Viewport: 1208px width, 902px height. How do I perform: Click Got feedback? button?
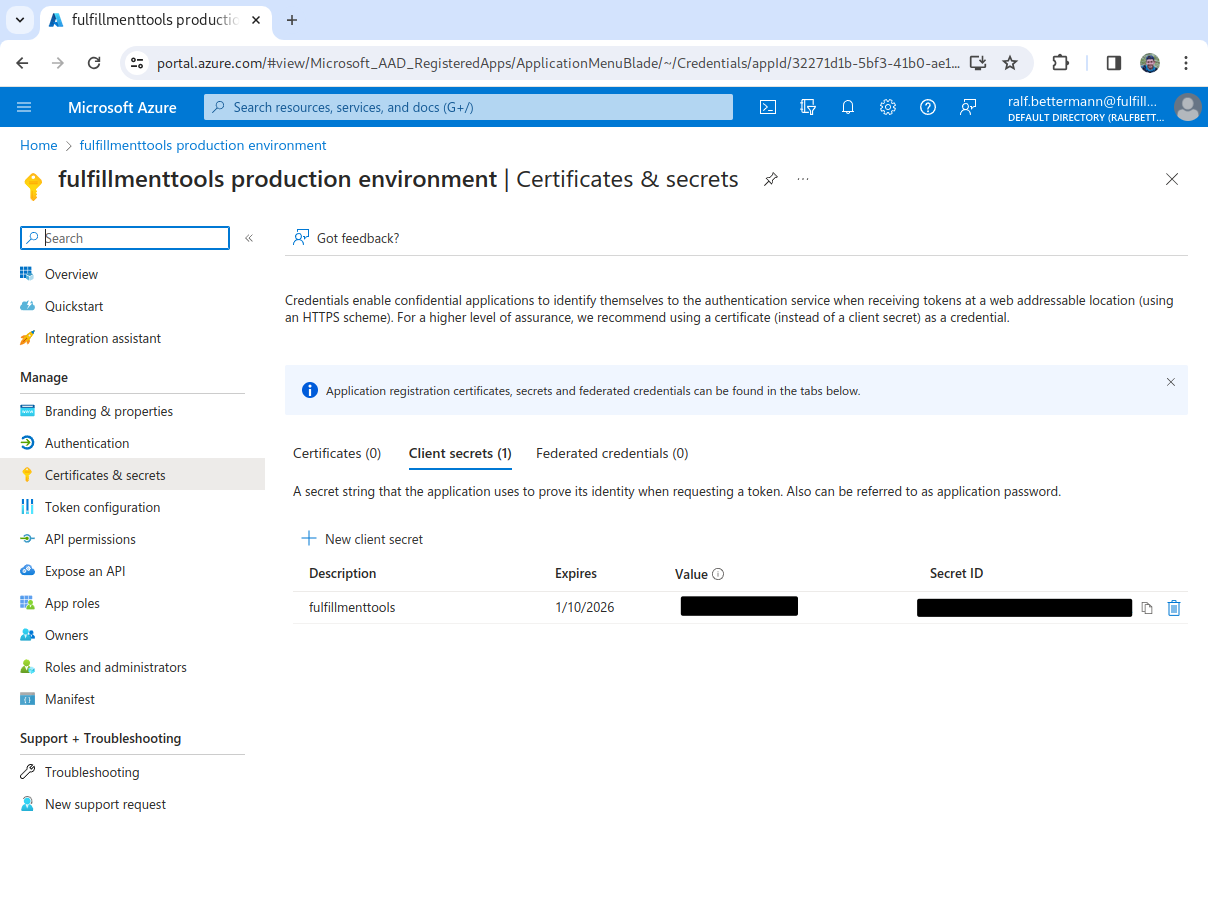[x=346, y=238]
